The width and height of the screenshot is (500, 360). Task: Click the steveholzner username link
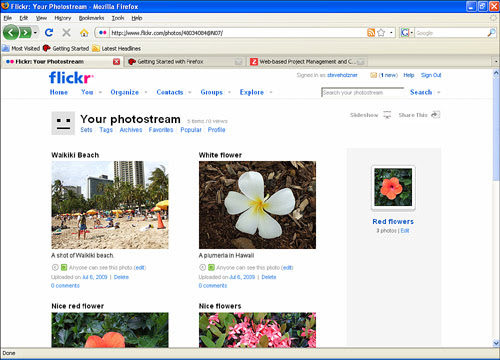pyautogui.click(x=342, y=75)
